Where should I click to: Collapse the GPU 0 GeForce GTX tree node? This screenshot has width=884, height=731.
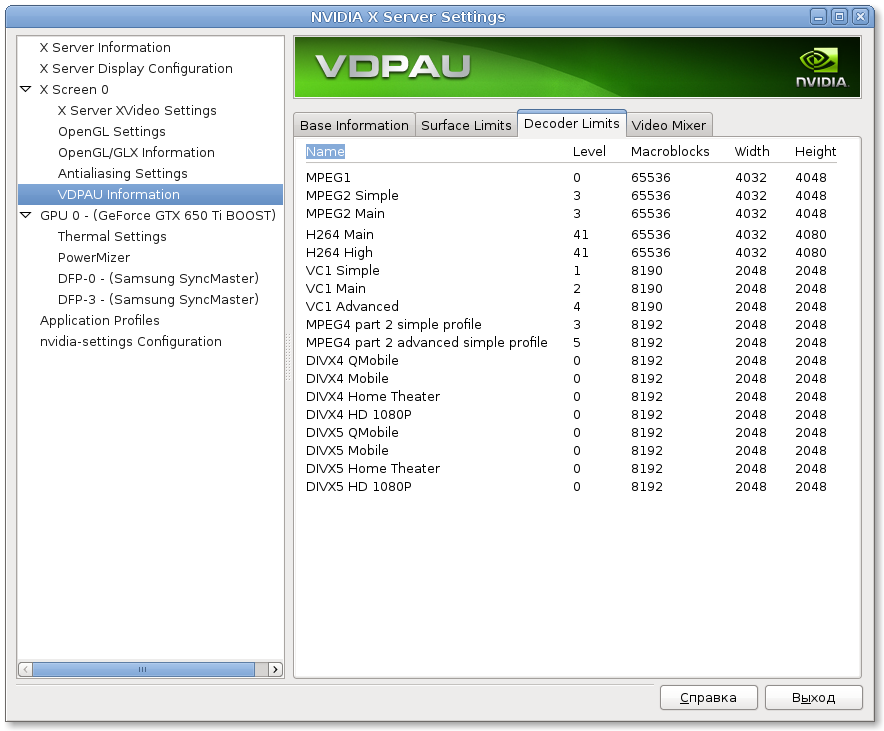25,215
